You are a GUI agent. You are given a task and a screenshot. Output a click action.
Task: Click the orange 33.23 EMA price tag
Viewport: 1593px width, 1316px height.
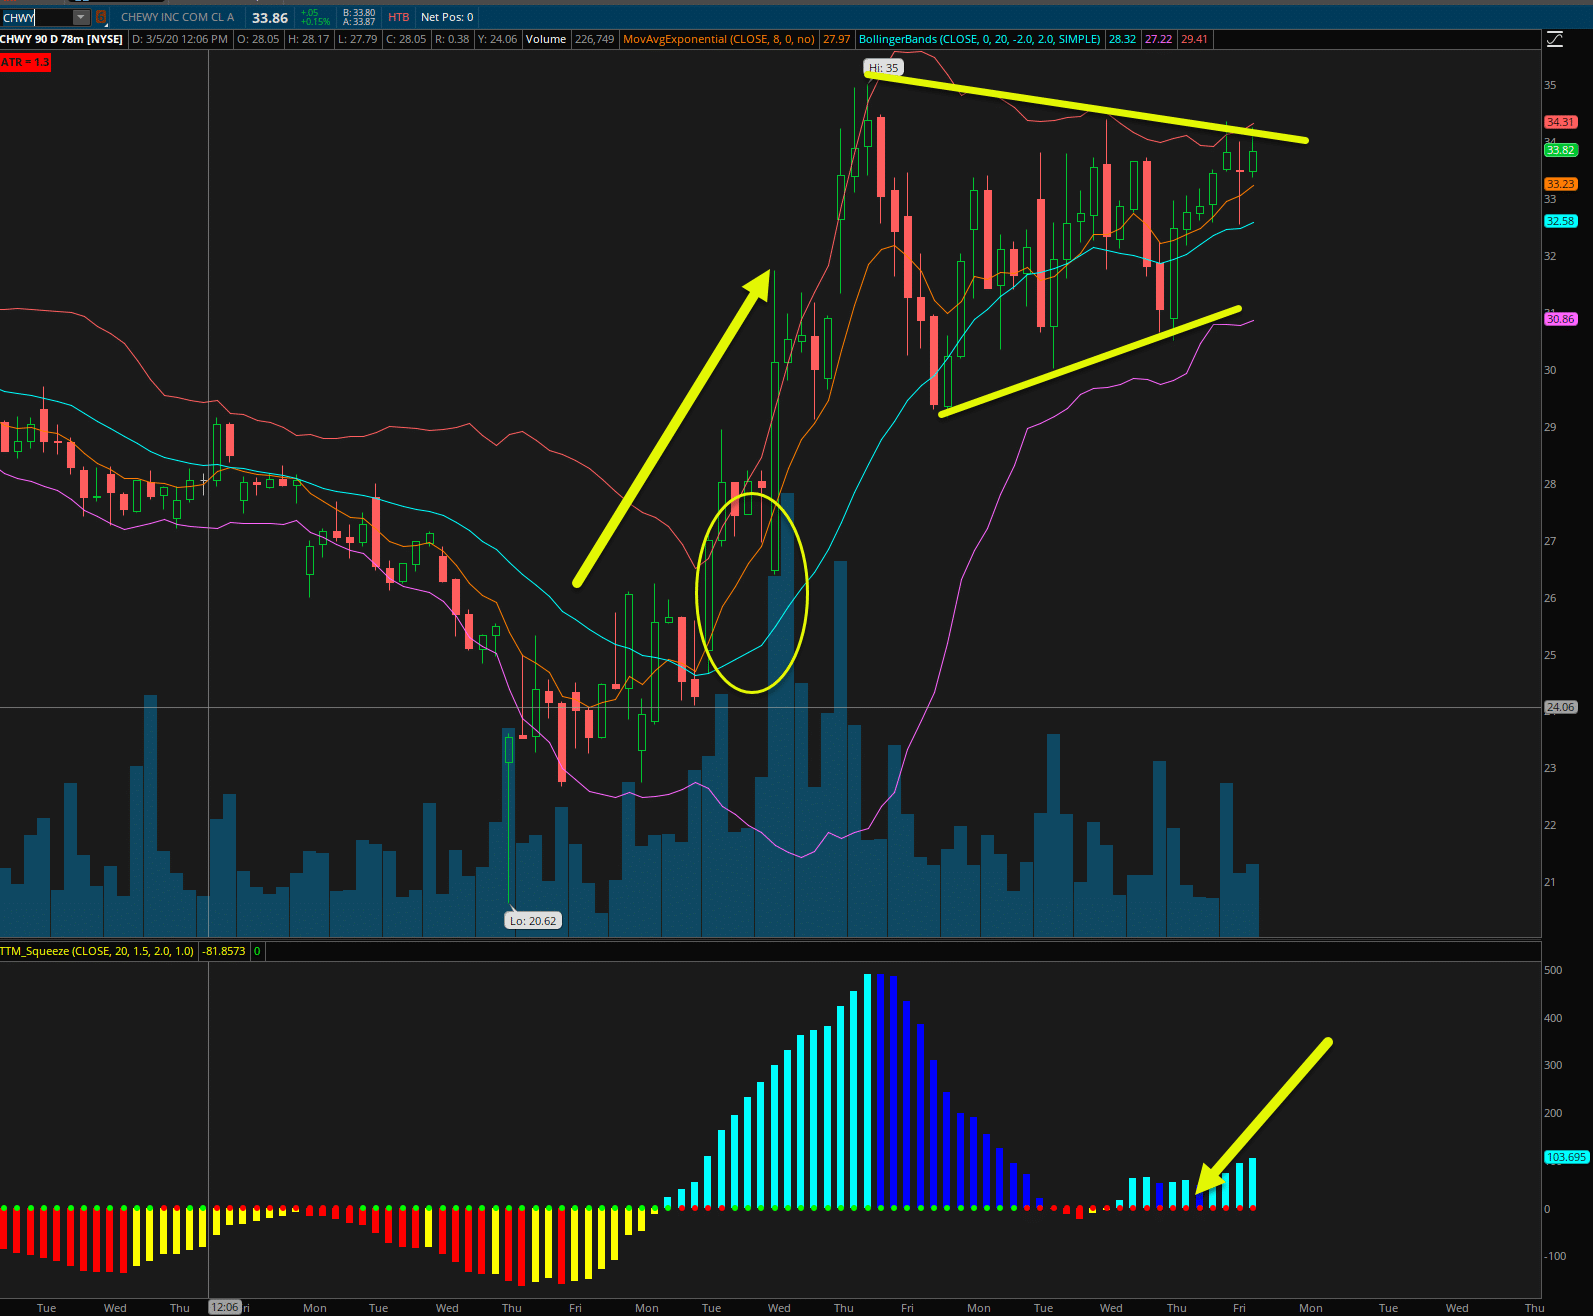[x=1560, y=184]
